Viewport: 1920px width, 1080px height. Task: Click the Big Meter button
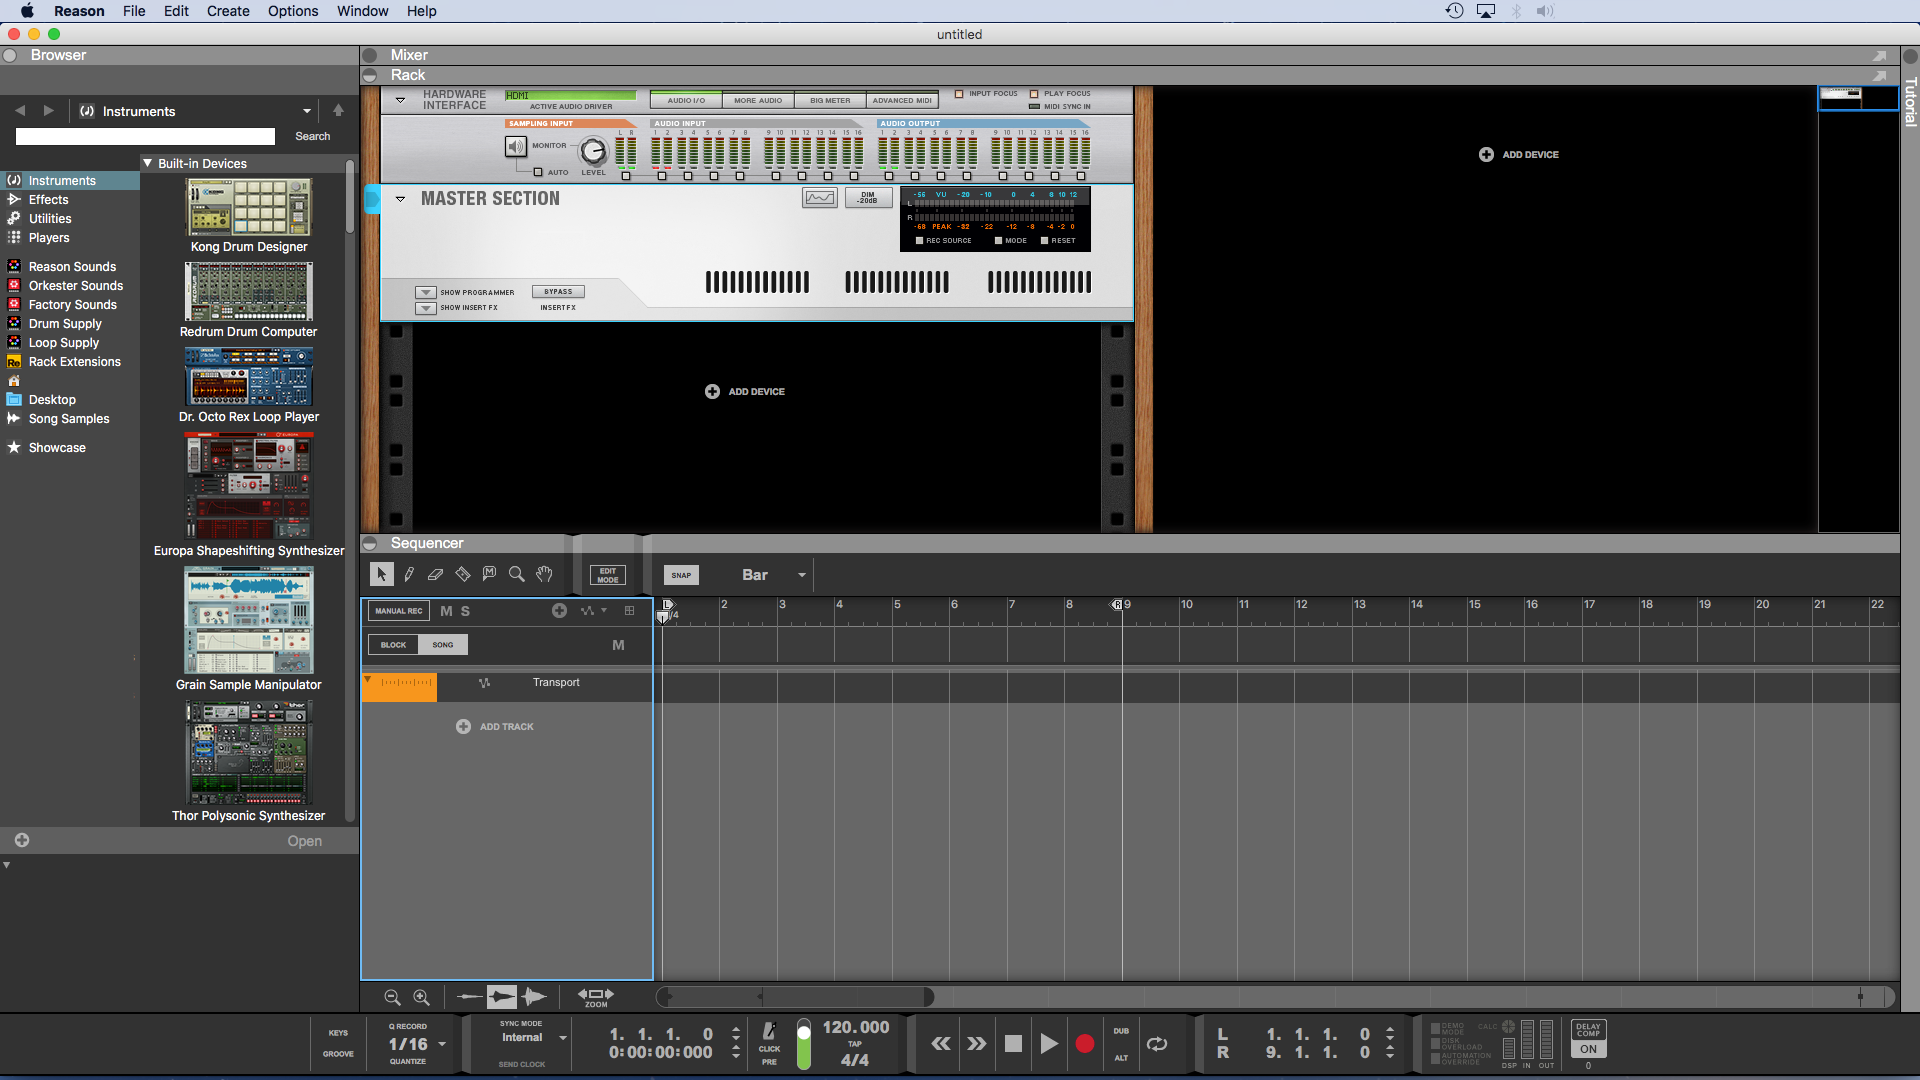830,100
